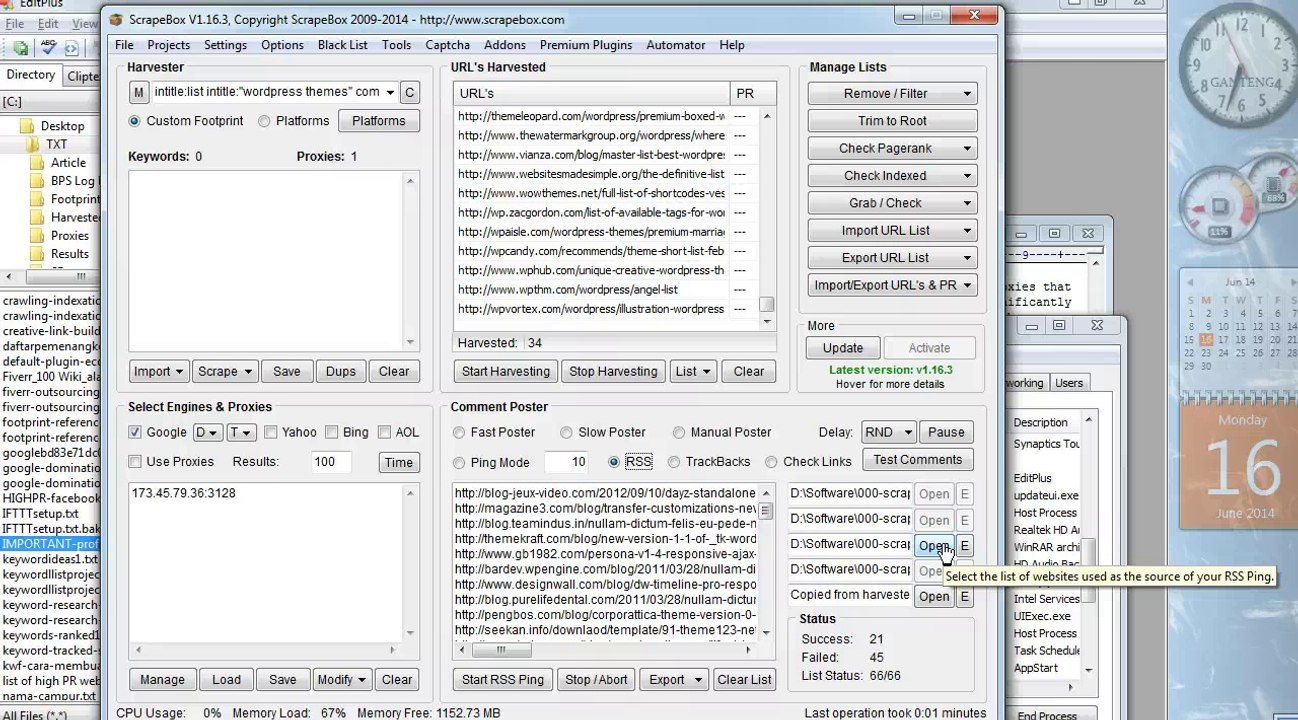Select IMPORTANT-prof file in EditPlus file list

50,544
